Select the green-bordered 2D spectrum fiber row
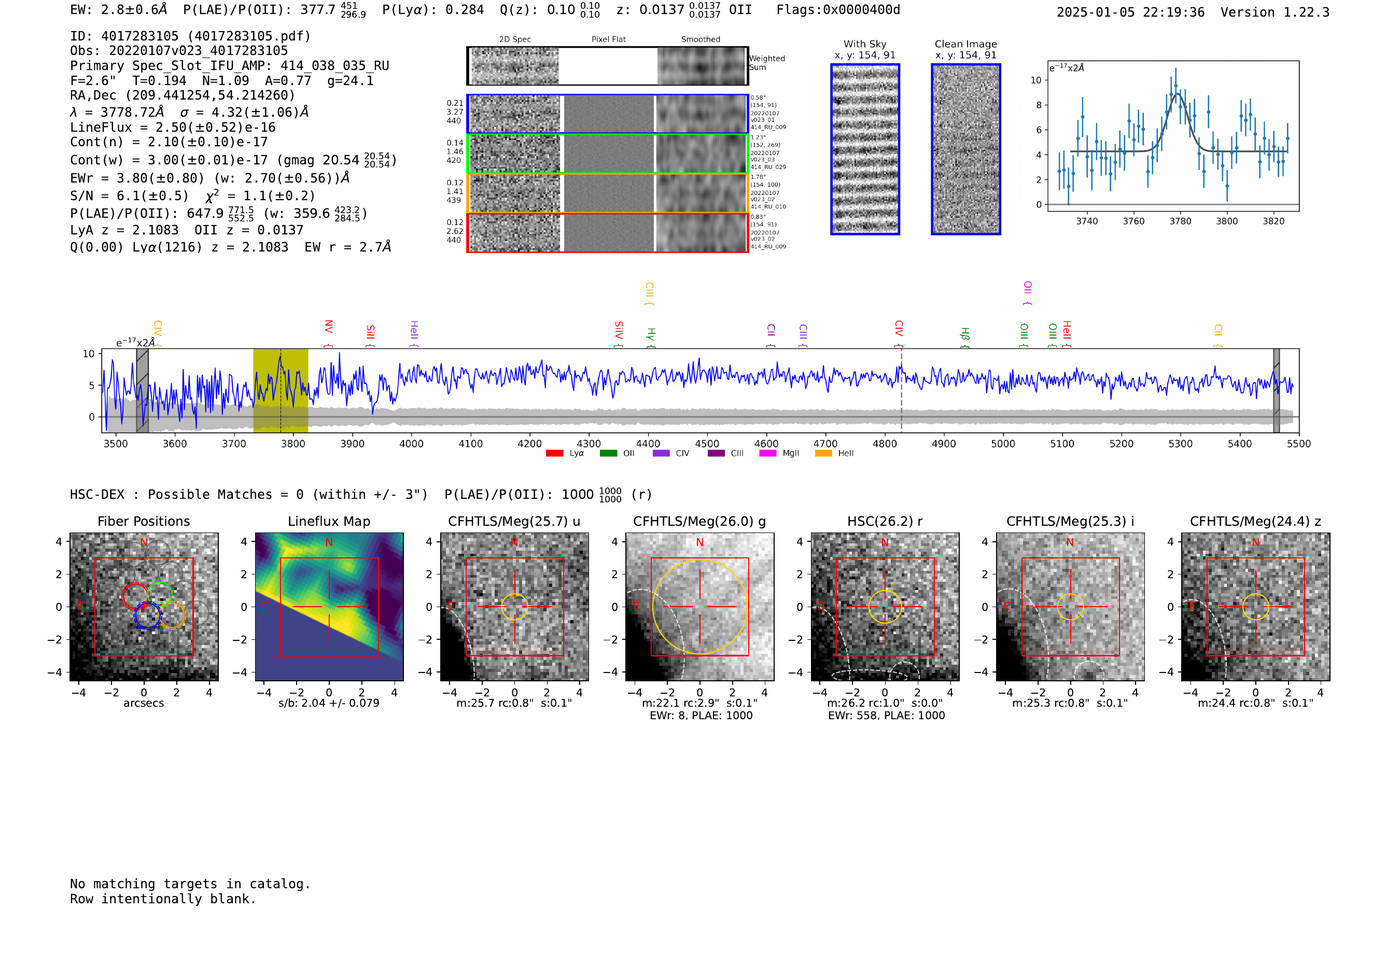This screenshot has height=953, width=1400. [x=607, y=154]
